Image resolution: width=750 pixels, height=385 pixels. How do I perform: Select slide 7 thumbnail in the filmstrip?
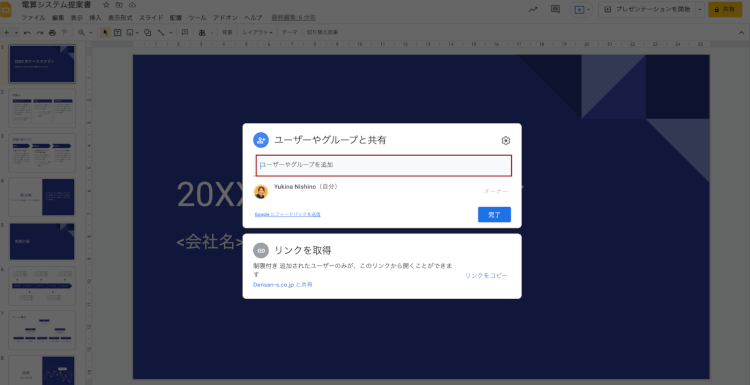42,330
